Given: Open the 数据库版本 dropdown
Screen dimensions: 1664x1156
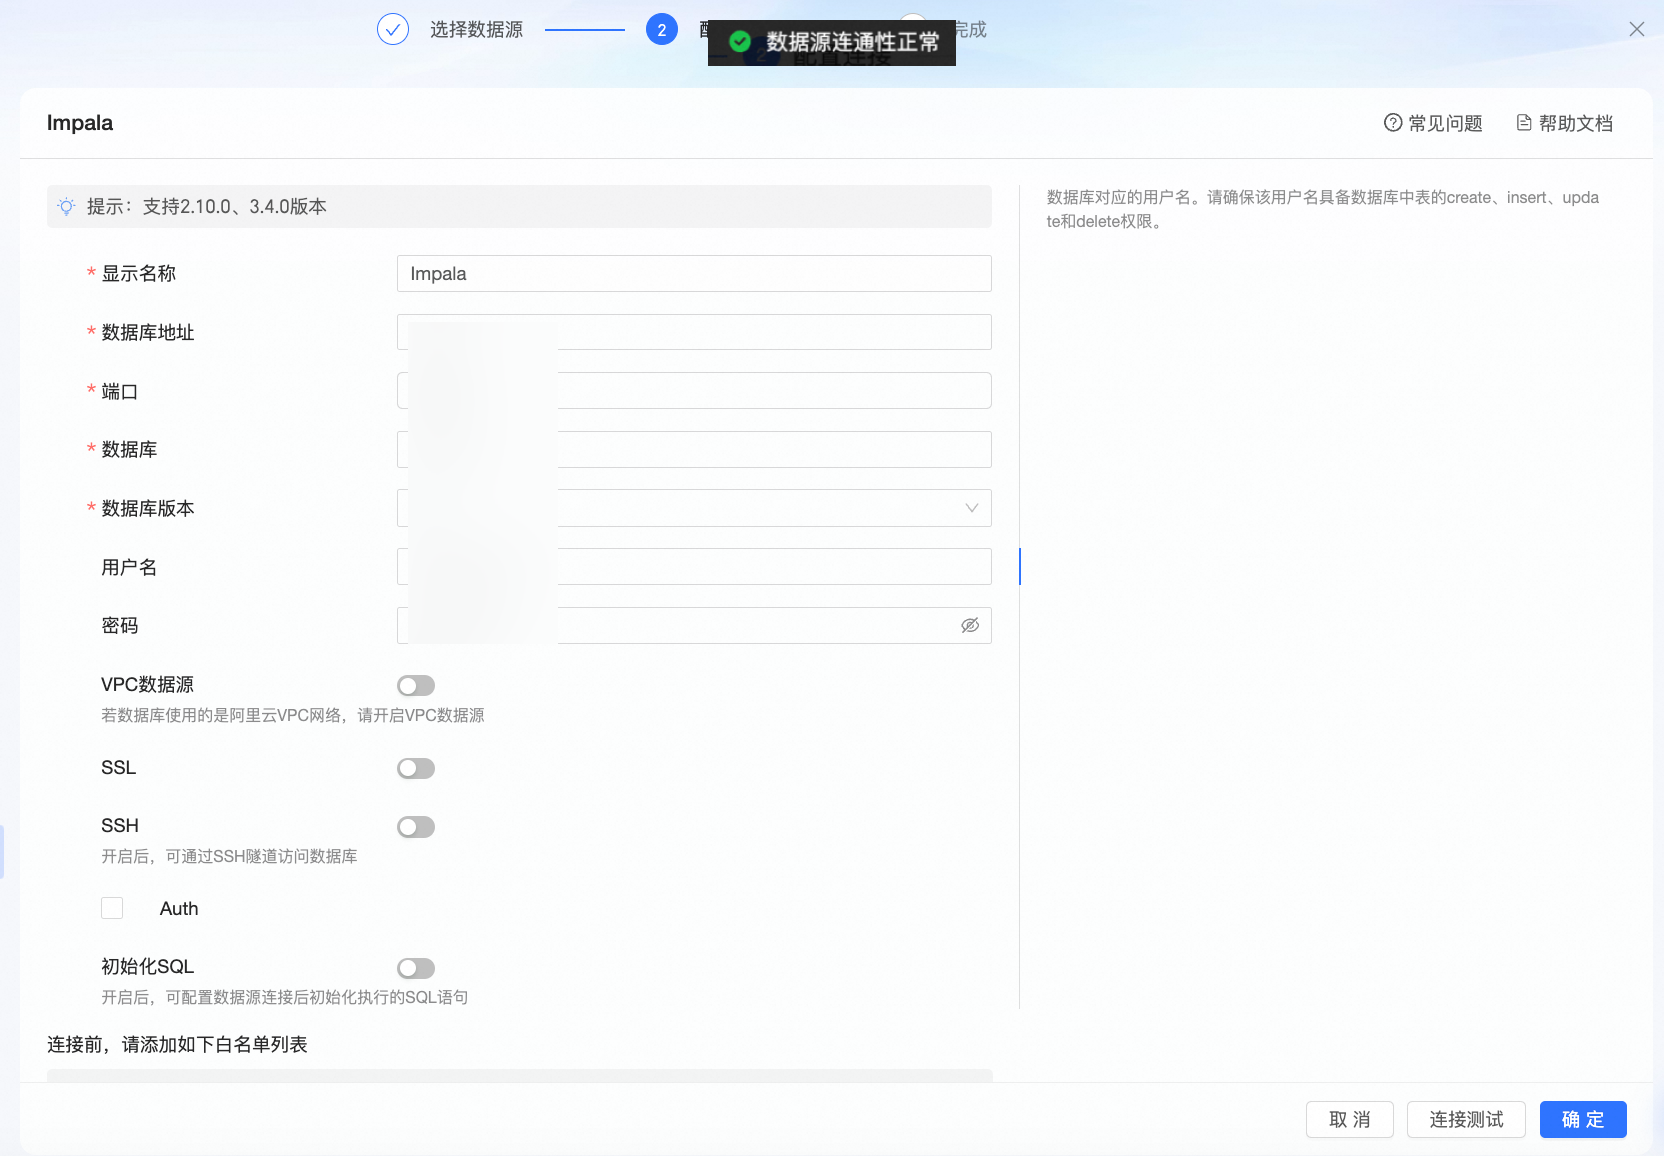Looking at the screenshot, I should (x=694, y=508).
